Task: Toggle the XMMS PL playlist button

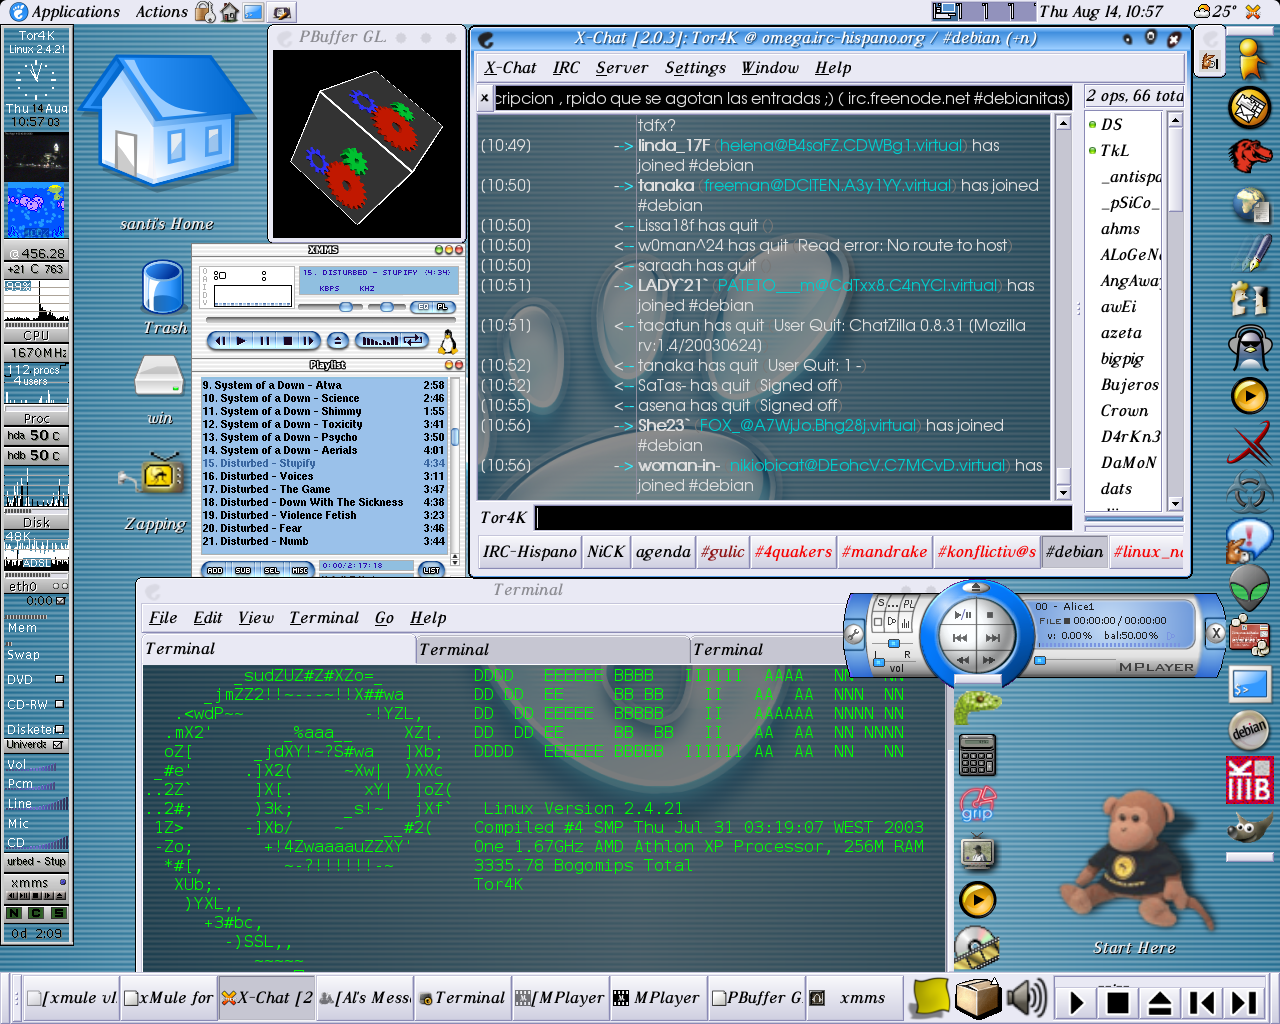Action: 444,307
